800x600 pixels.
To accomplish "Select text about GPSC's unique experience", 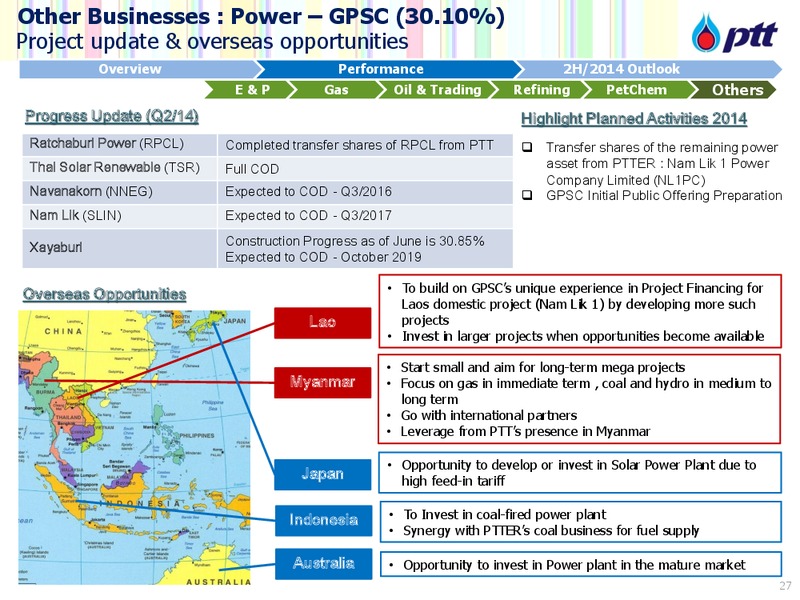I will pos(582,304).
